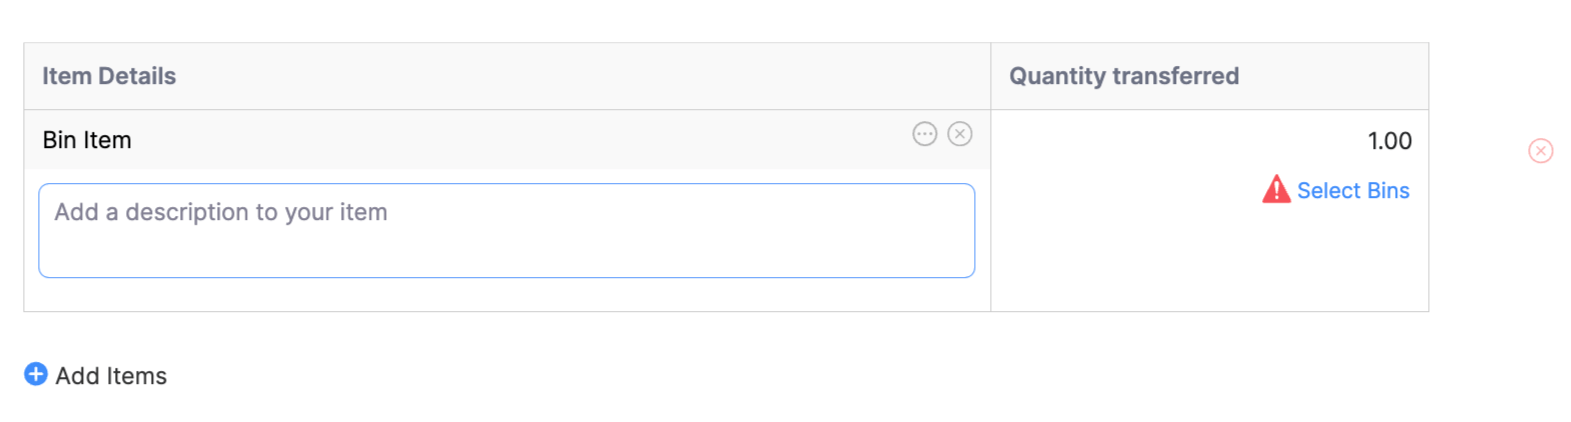Image resolution: width=1571 pixels, height=422 pixels.
Task: Click blank strip beneath the description box
Action: (506, 294)
